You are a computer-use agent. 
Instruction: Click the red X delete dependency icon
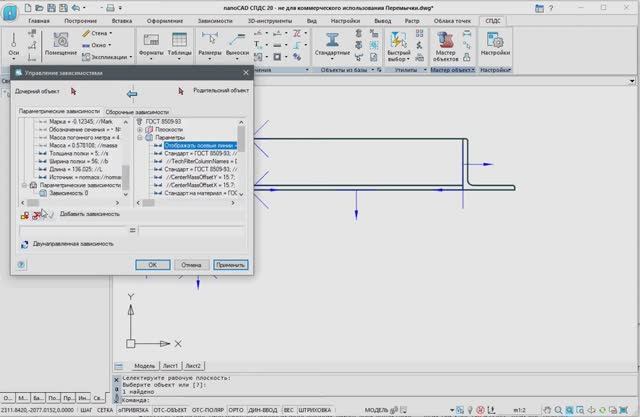(36, 215)
